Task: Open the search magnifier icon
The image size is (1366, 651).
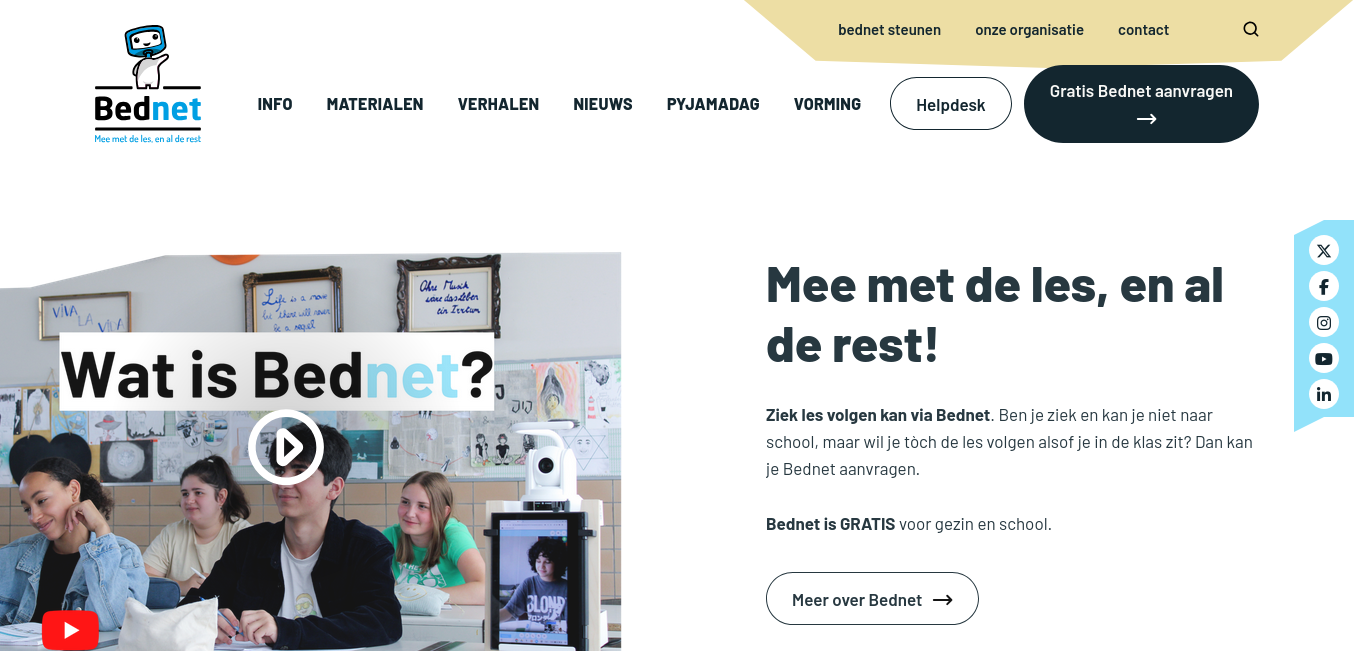Action: pyautogui.click(x=1251, y=29)
